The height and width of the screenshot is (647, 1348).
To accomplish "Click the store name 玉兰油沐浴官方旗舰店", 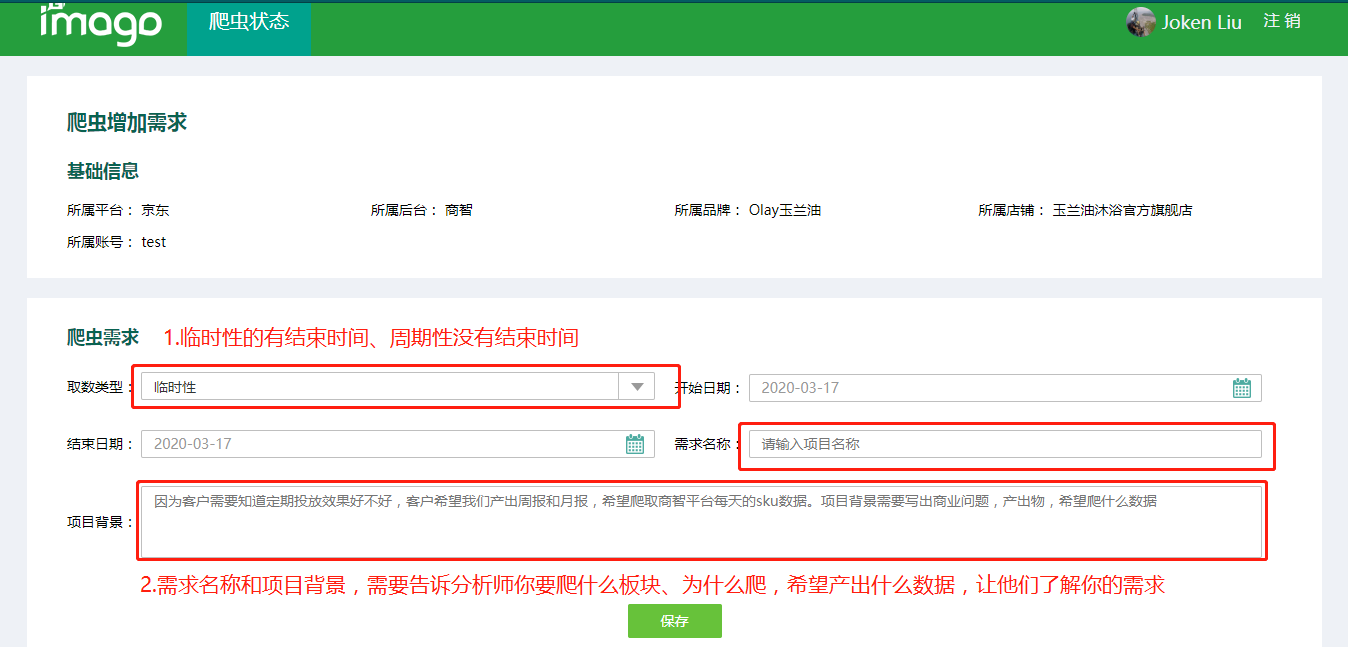I will coord(1122,210).
